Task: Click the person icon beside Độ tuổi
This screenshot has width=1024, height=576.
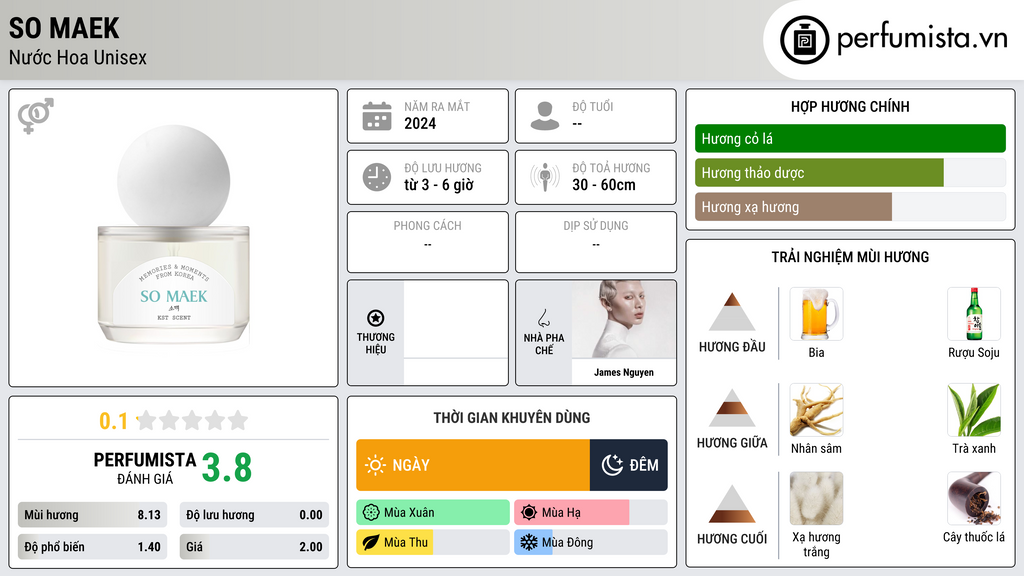Action: pyautogui.click(x=545, y=116)
